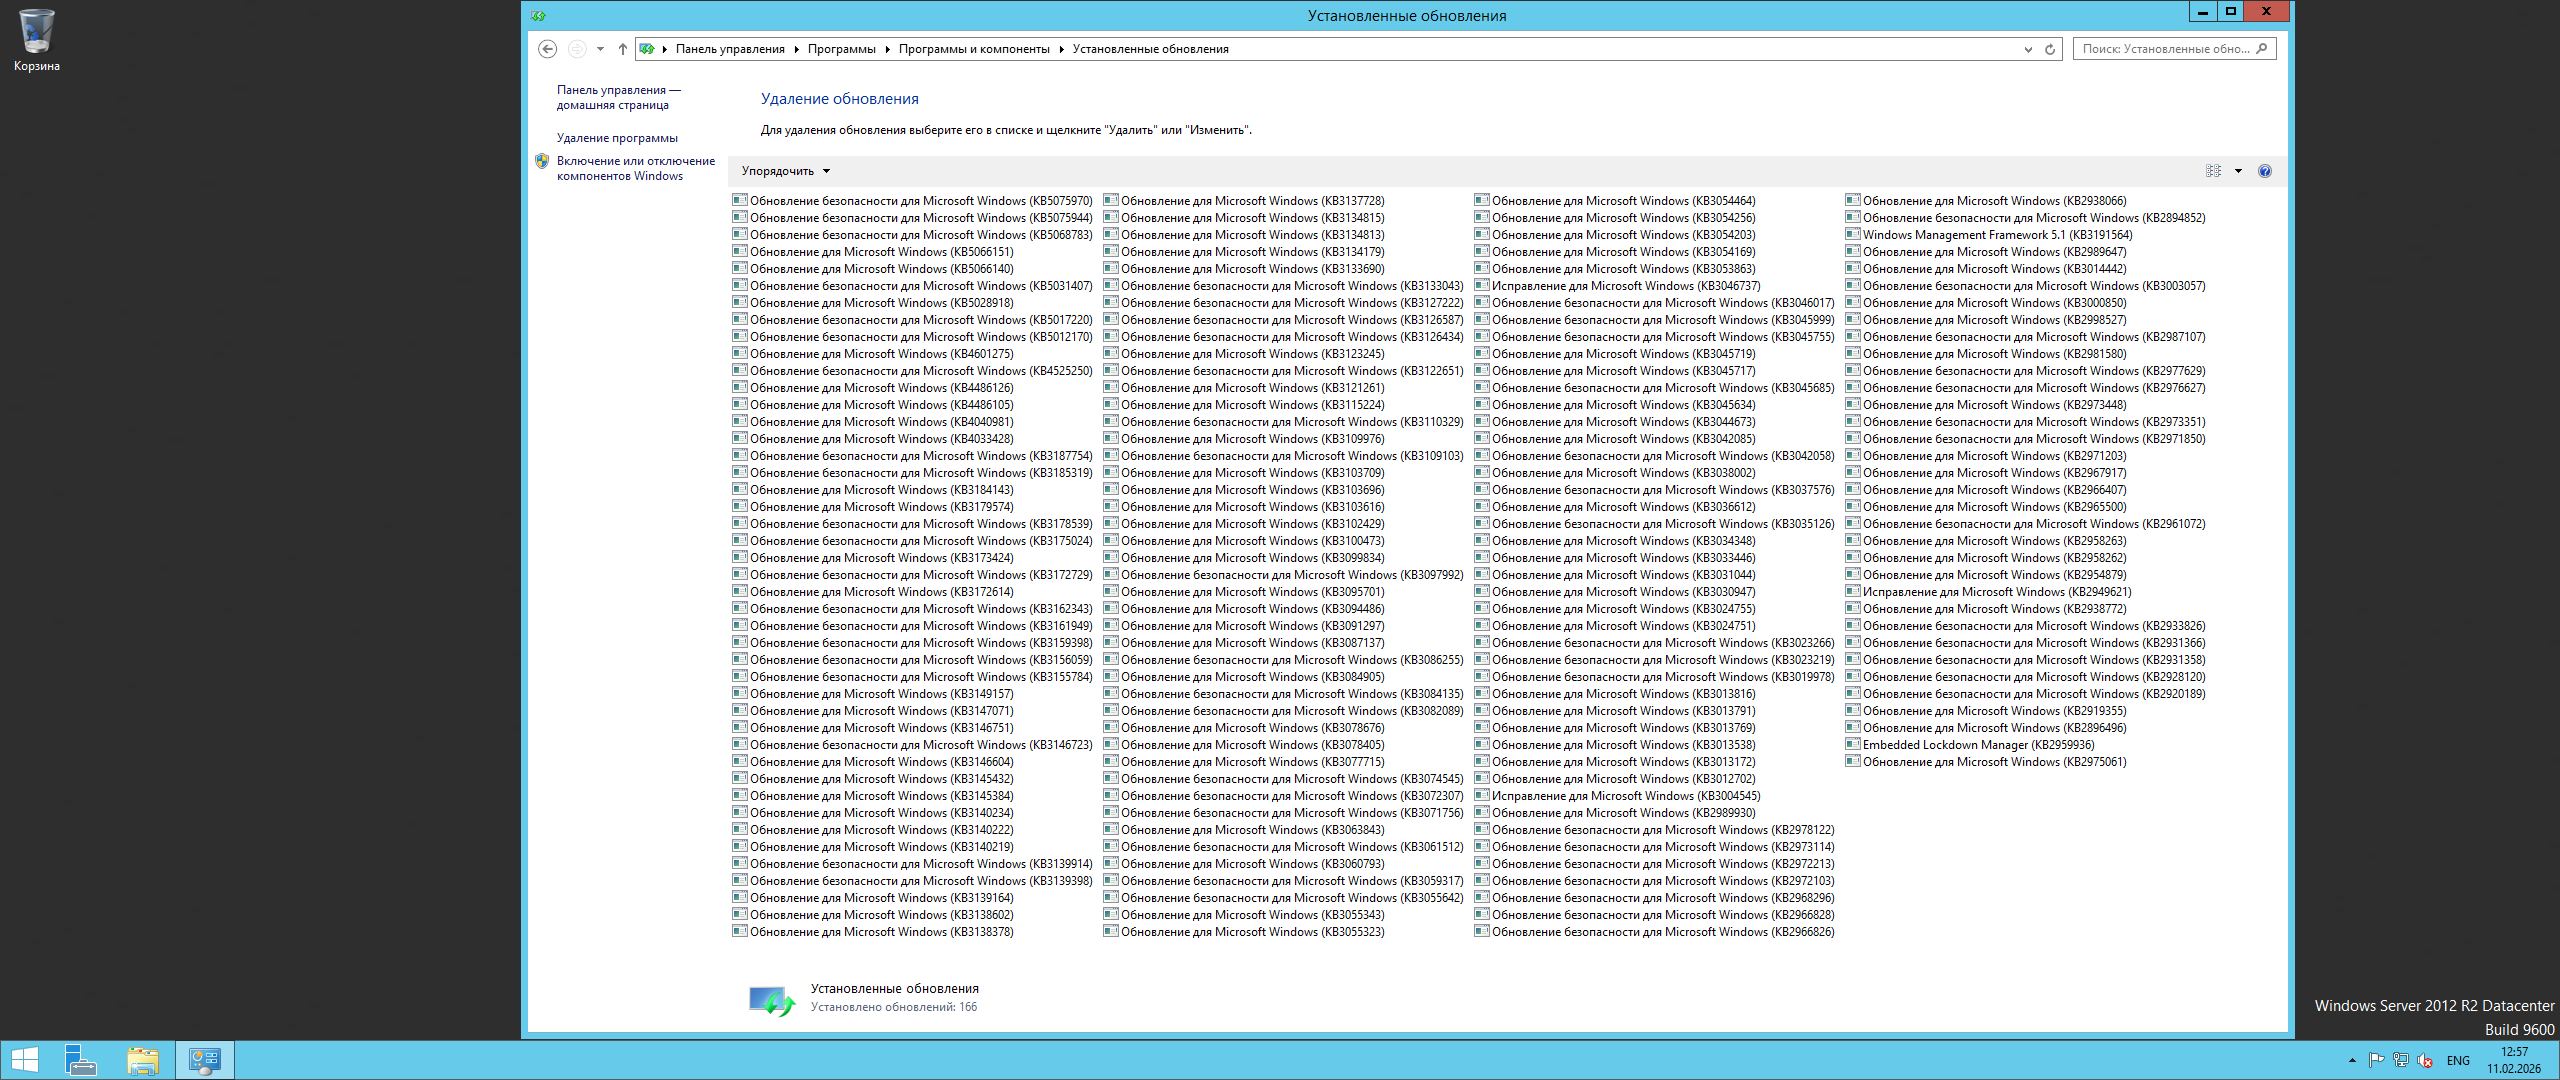Click the Back navigation arrow

click(547, 49)
